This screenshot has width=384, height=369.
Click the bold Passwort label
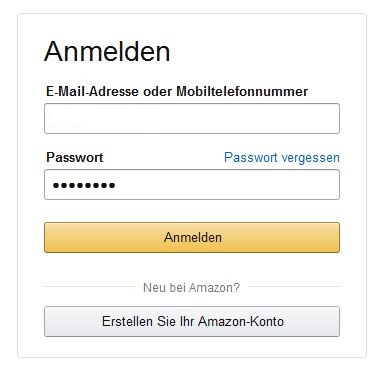(75, 157)
